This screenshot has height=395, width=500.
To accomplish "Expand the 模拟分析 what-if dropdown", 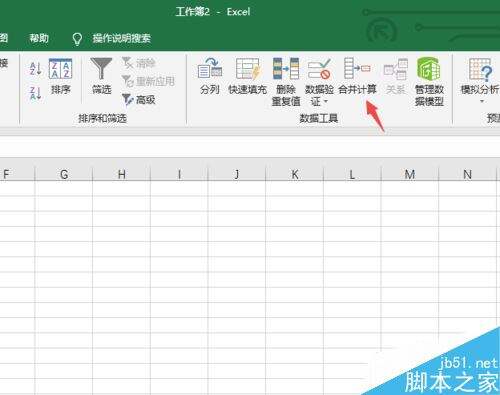I will pos(482,101).
